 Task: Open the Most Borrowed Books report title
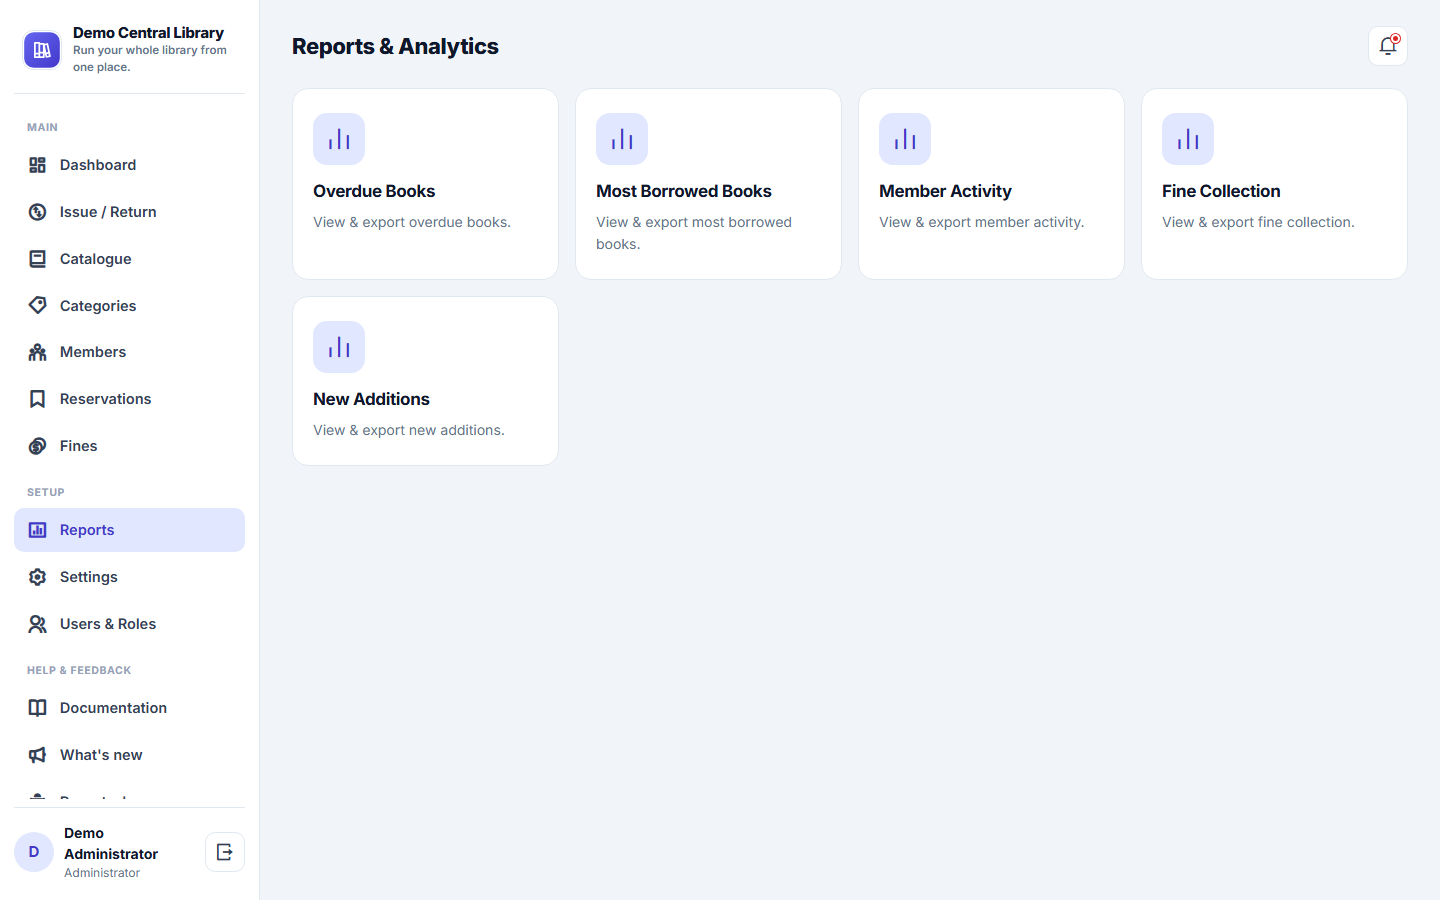tap(684, 191)
